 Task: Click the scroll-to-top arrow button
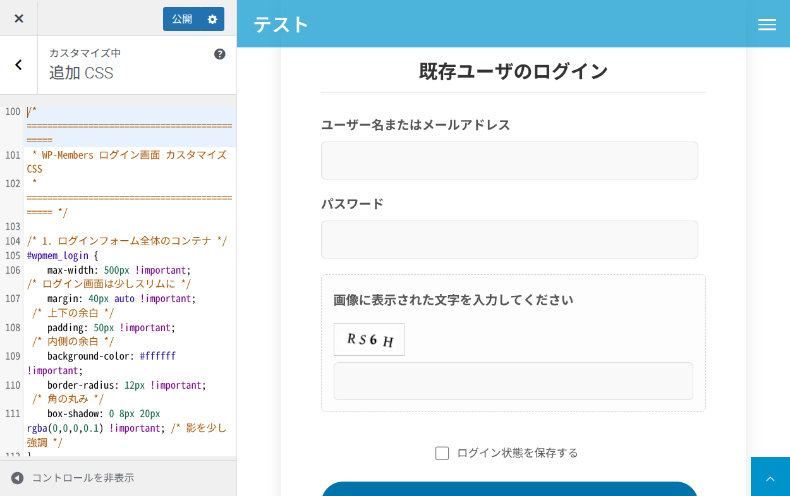click(x=770, y=477)
